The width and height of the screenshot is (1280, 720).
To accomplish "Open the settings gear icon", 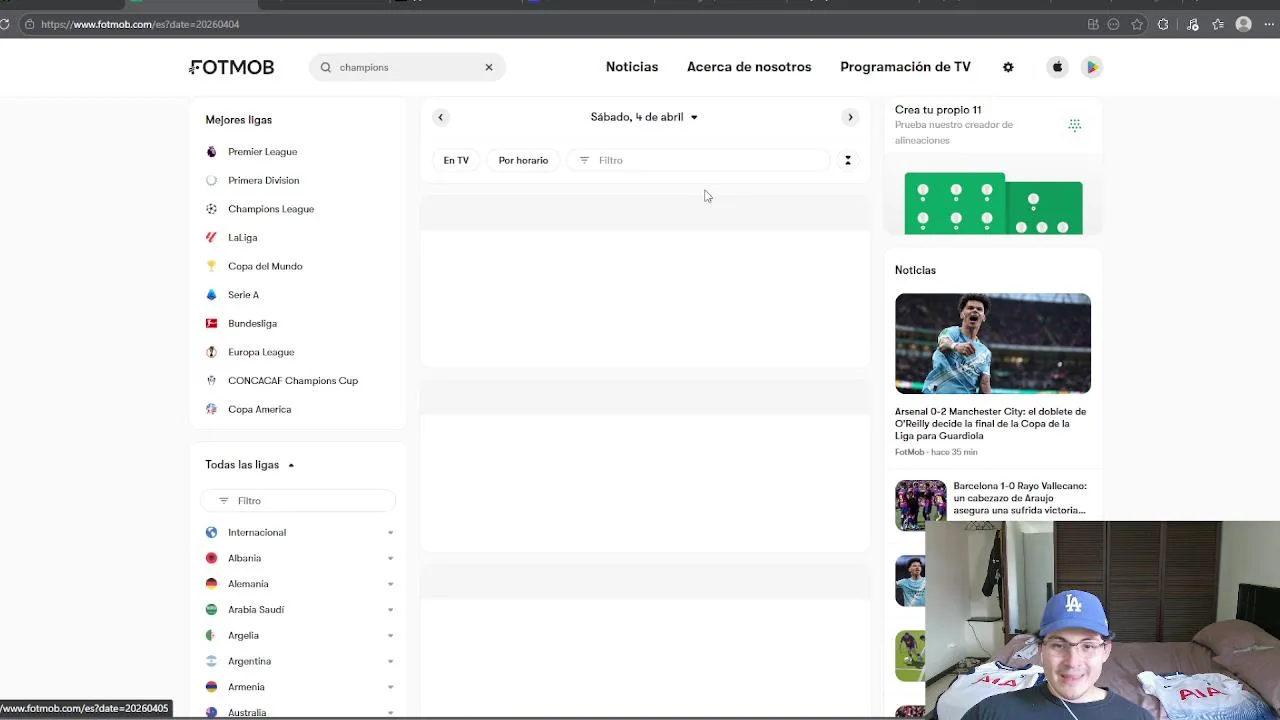I will pos(1008,67).
